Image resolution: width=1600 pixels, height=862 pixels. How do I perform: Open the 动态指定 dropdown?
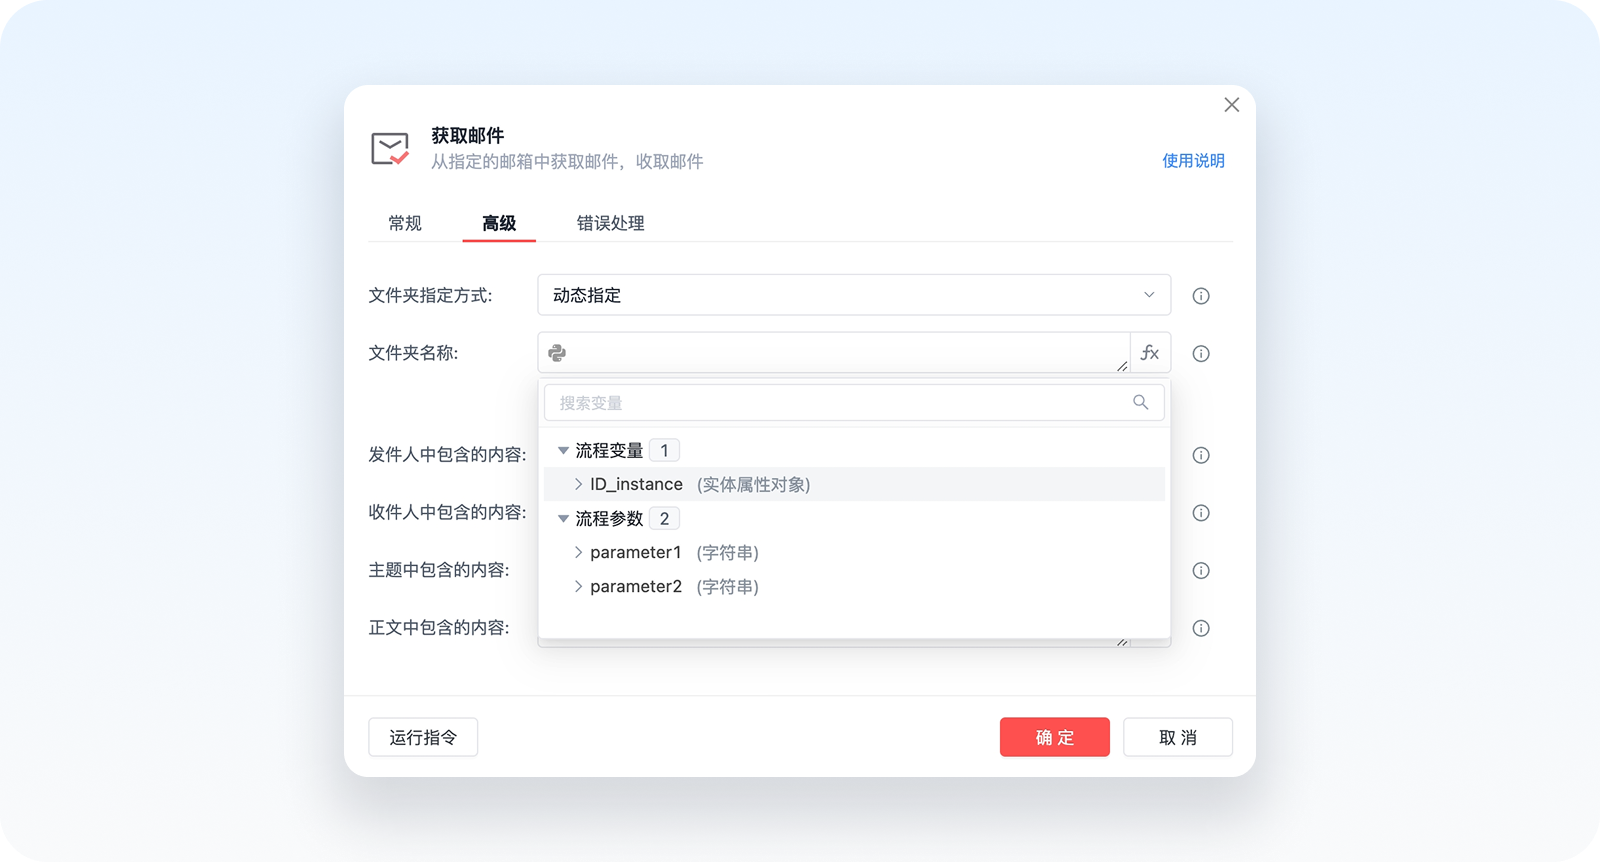[x=853, y=295]
